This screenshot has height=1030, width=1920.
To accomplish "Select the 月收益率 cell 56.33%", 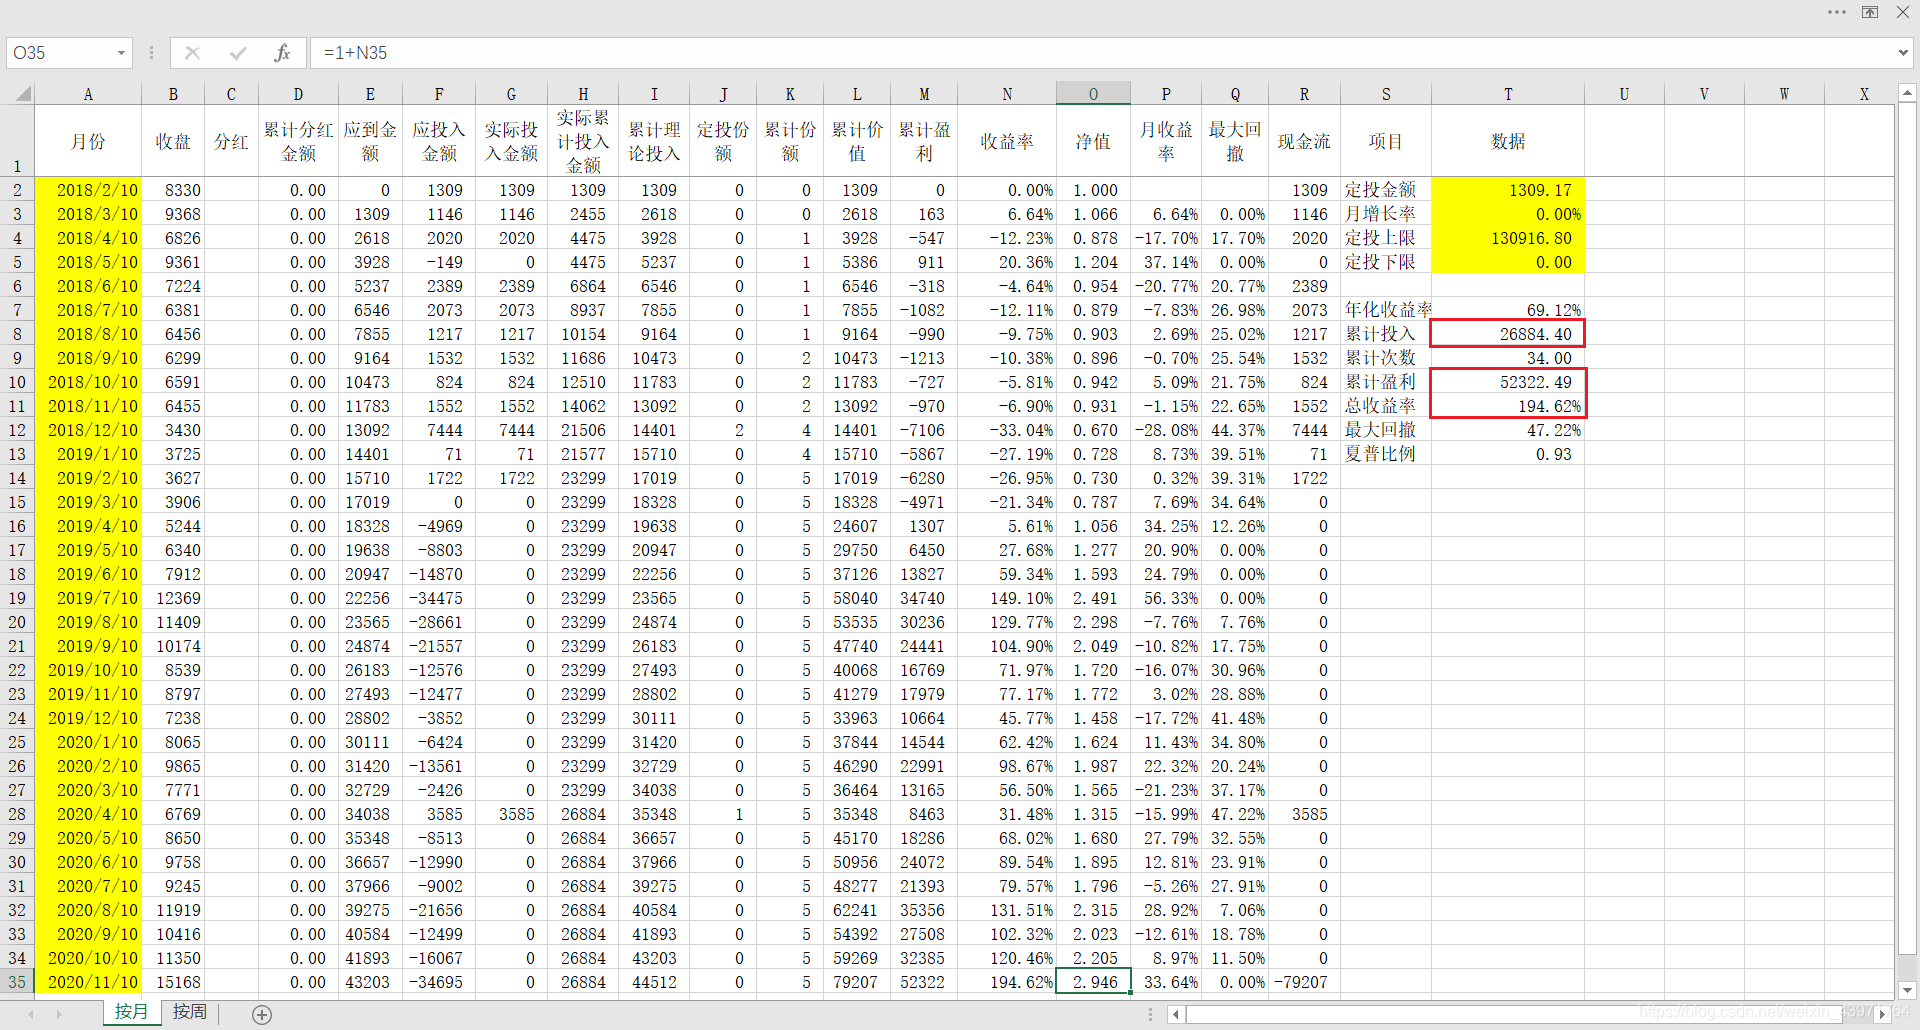I will (1166, 598).
